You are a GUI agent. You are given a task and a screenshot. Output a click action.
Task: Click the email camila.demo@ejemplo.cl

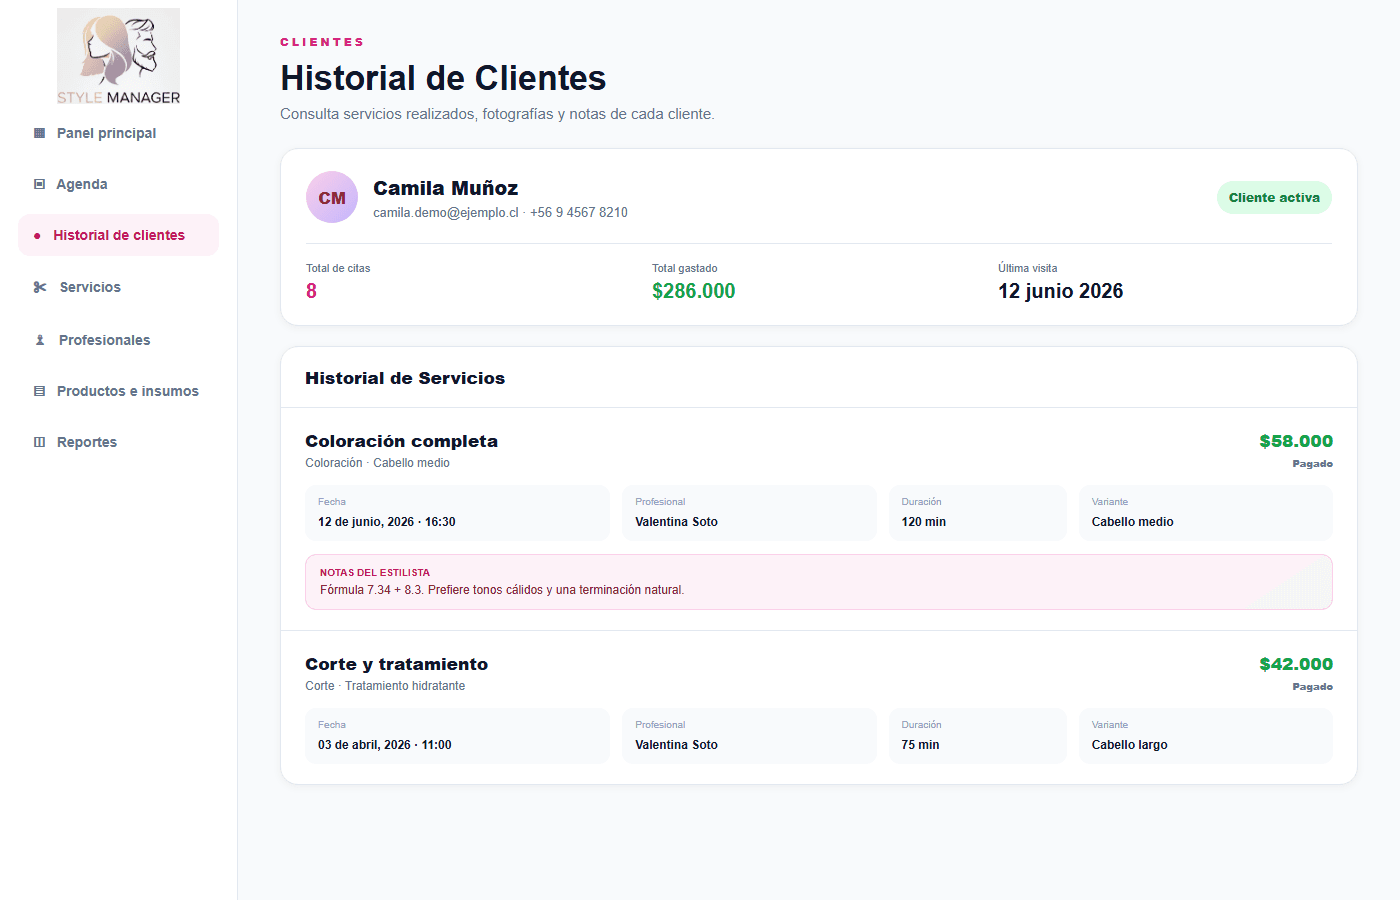446,213
